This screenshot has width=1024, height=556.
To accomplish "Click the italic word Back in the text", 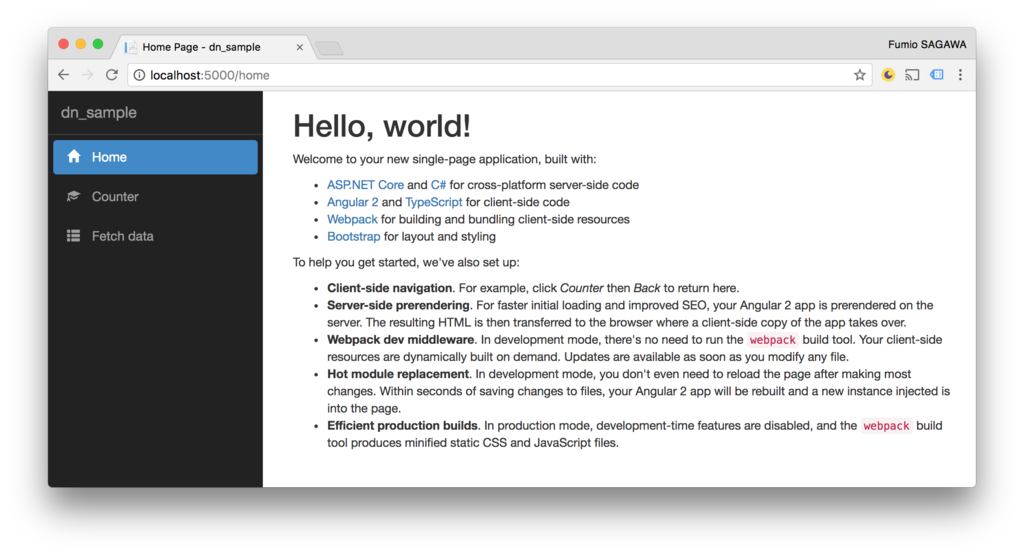I will pyautogui.click(x=647, y=288).
